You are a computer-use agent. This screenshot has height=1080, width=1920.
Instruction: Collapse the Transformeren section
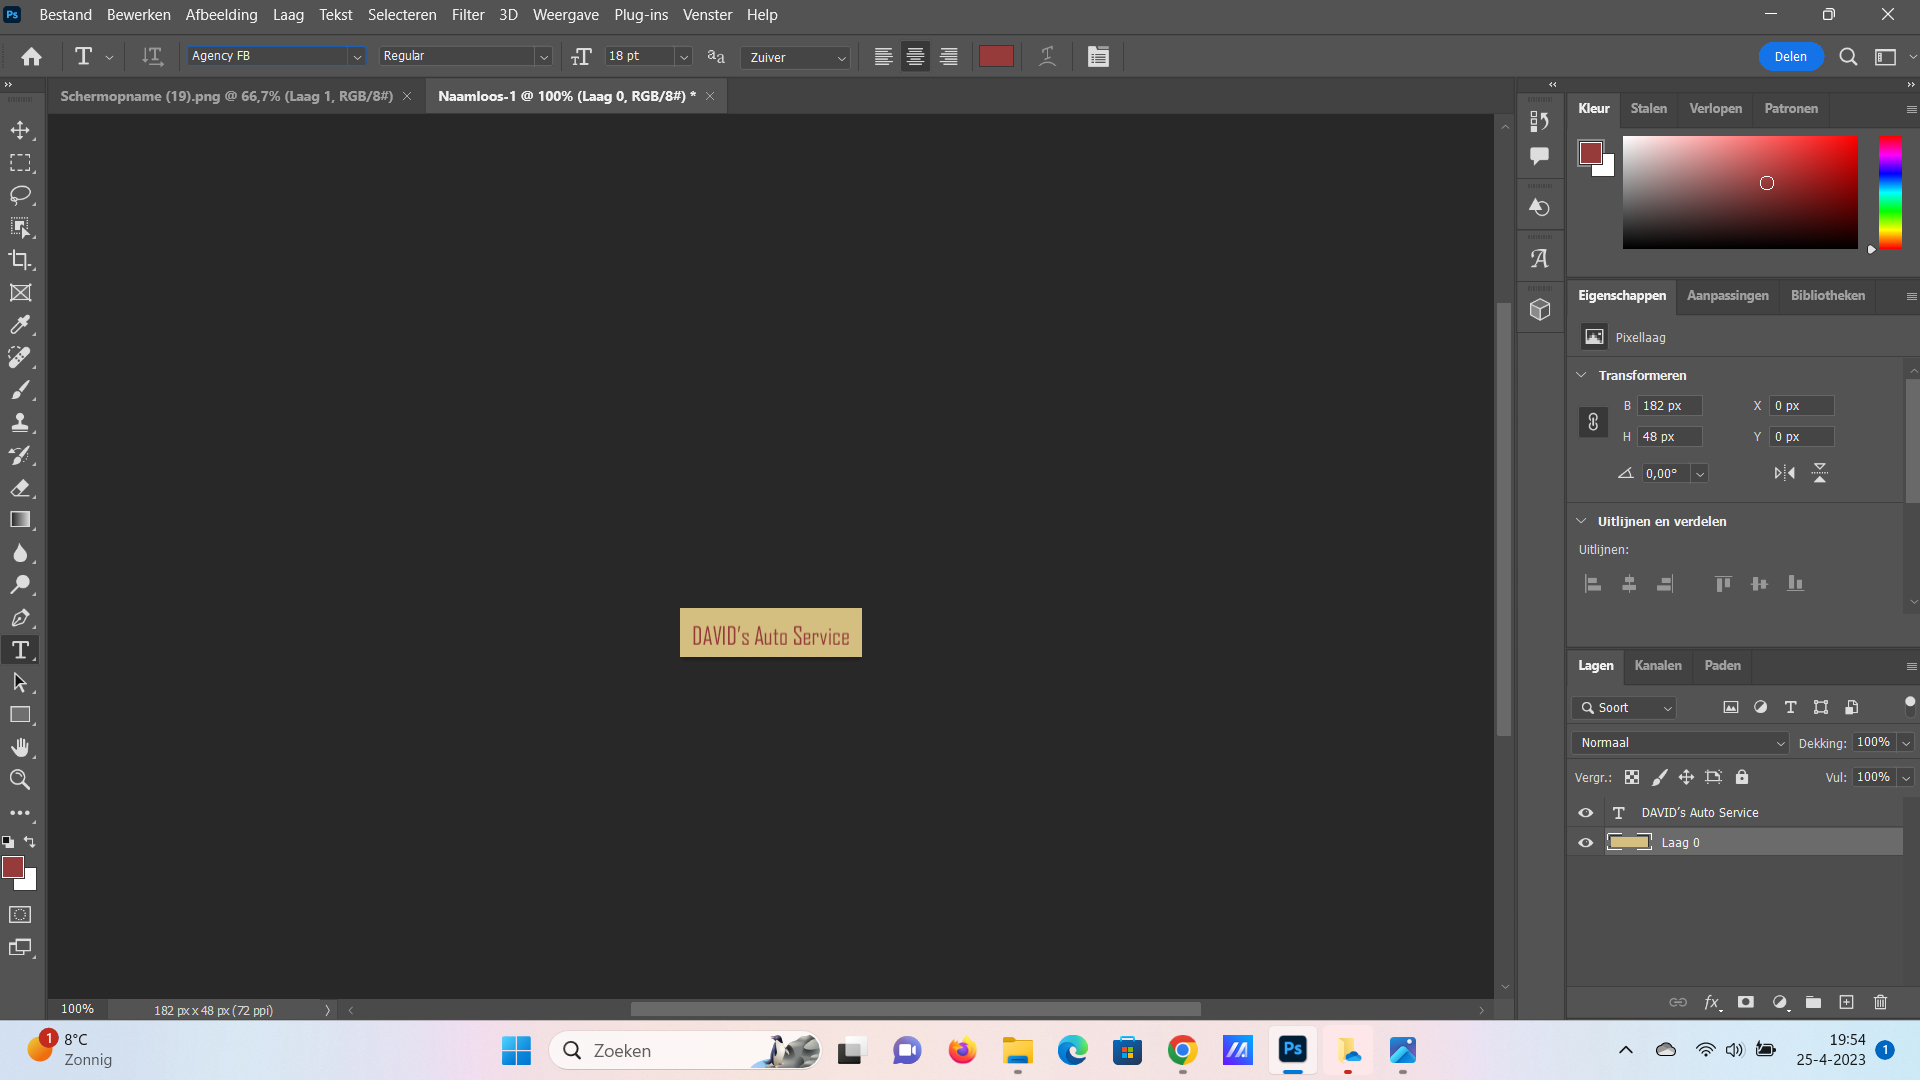(1581, 375)
